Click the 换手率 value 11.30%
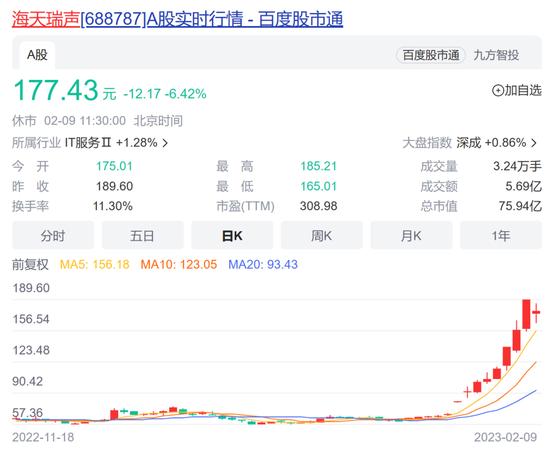This screenshot has height=449, width=550. (113, 206)
